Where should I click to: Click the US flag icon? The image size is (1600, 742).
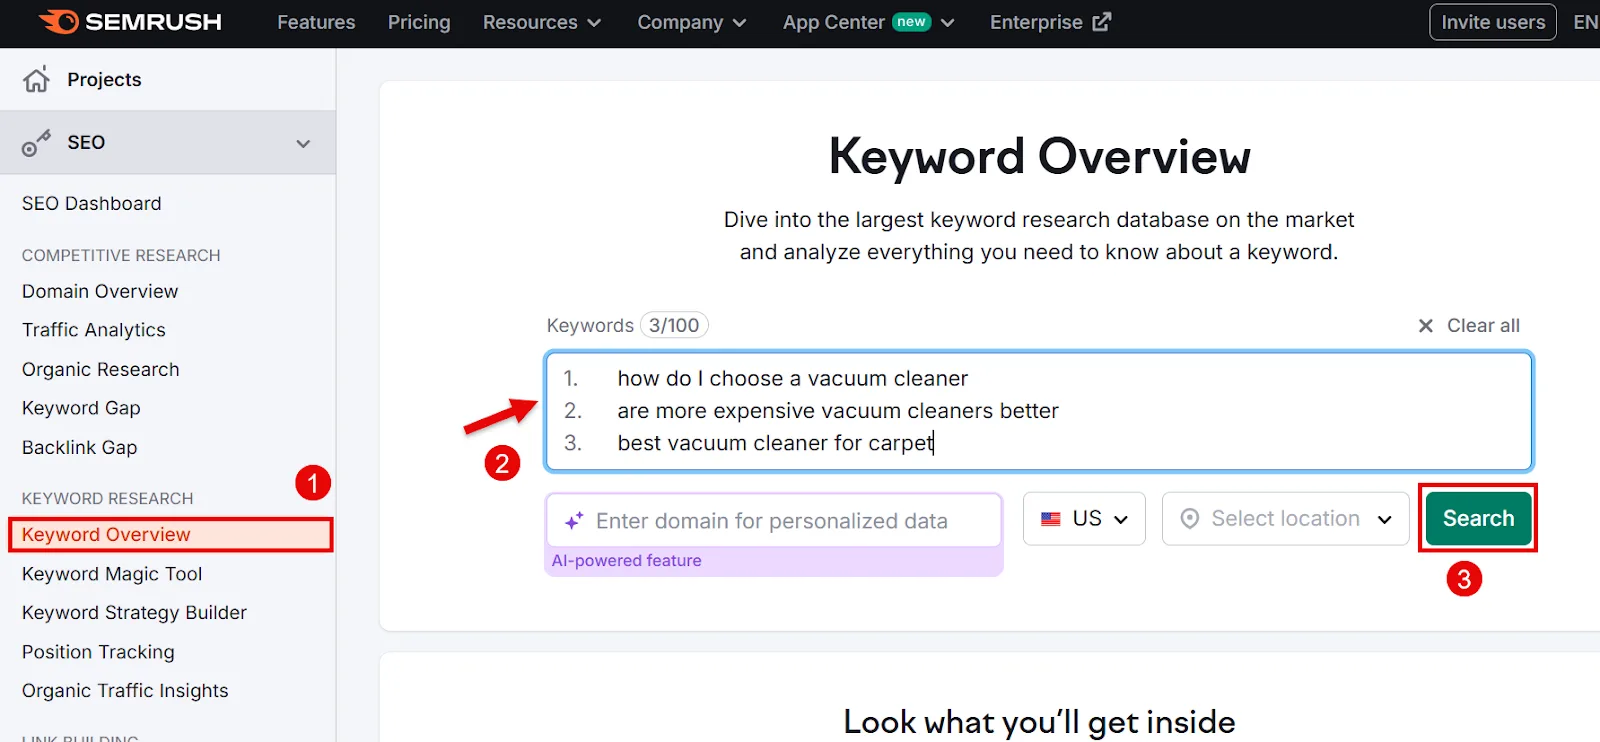coord(1051,519)
